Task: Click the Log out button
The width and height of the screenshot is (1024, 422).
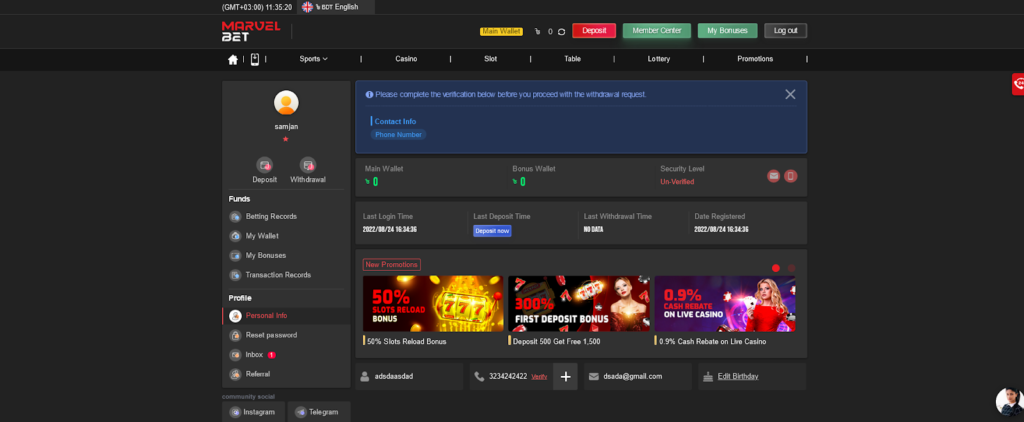Action: [786, 31]
